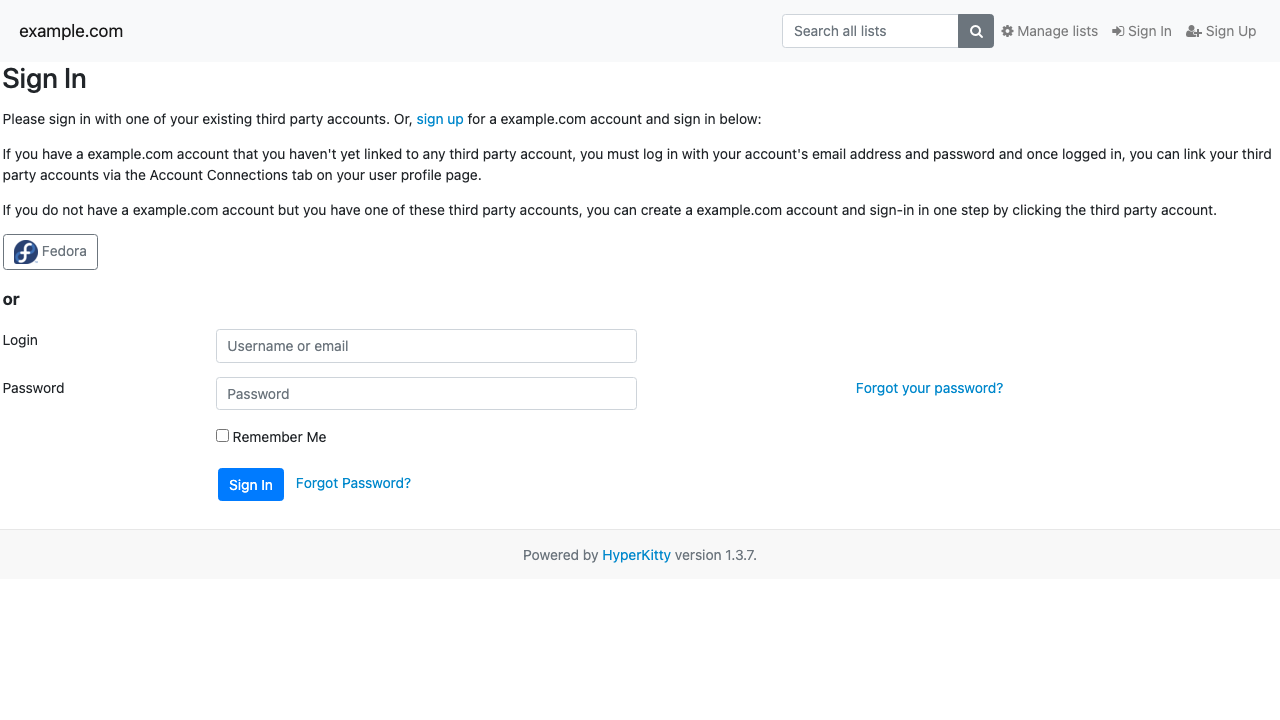
Task: Focus the Password input field
Action: [x=426, y=394]
